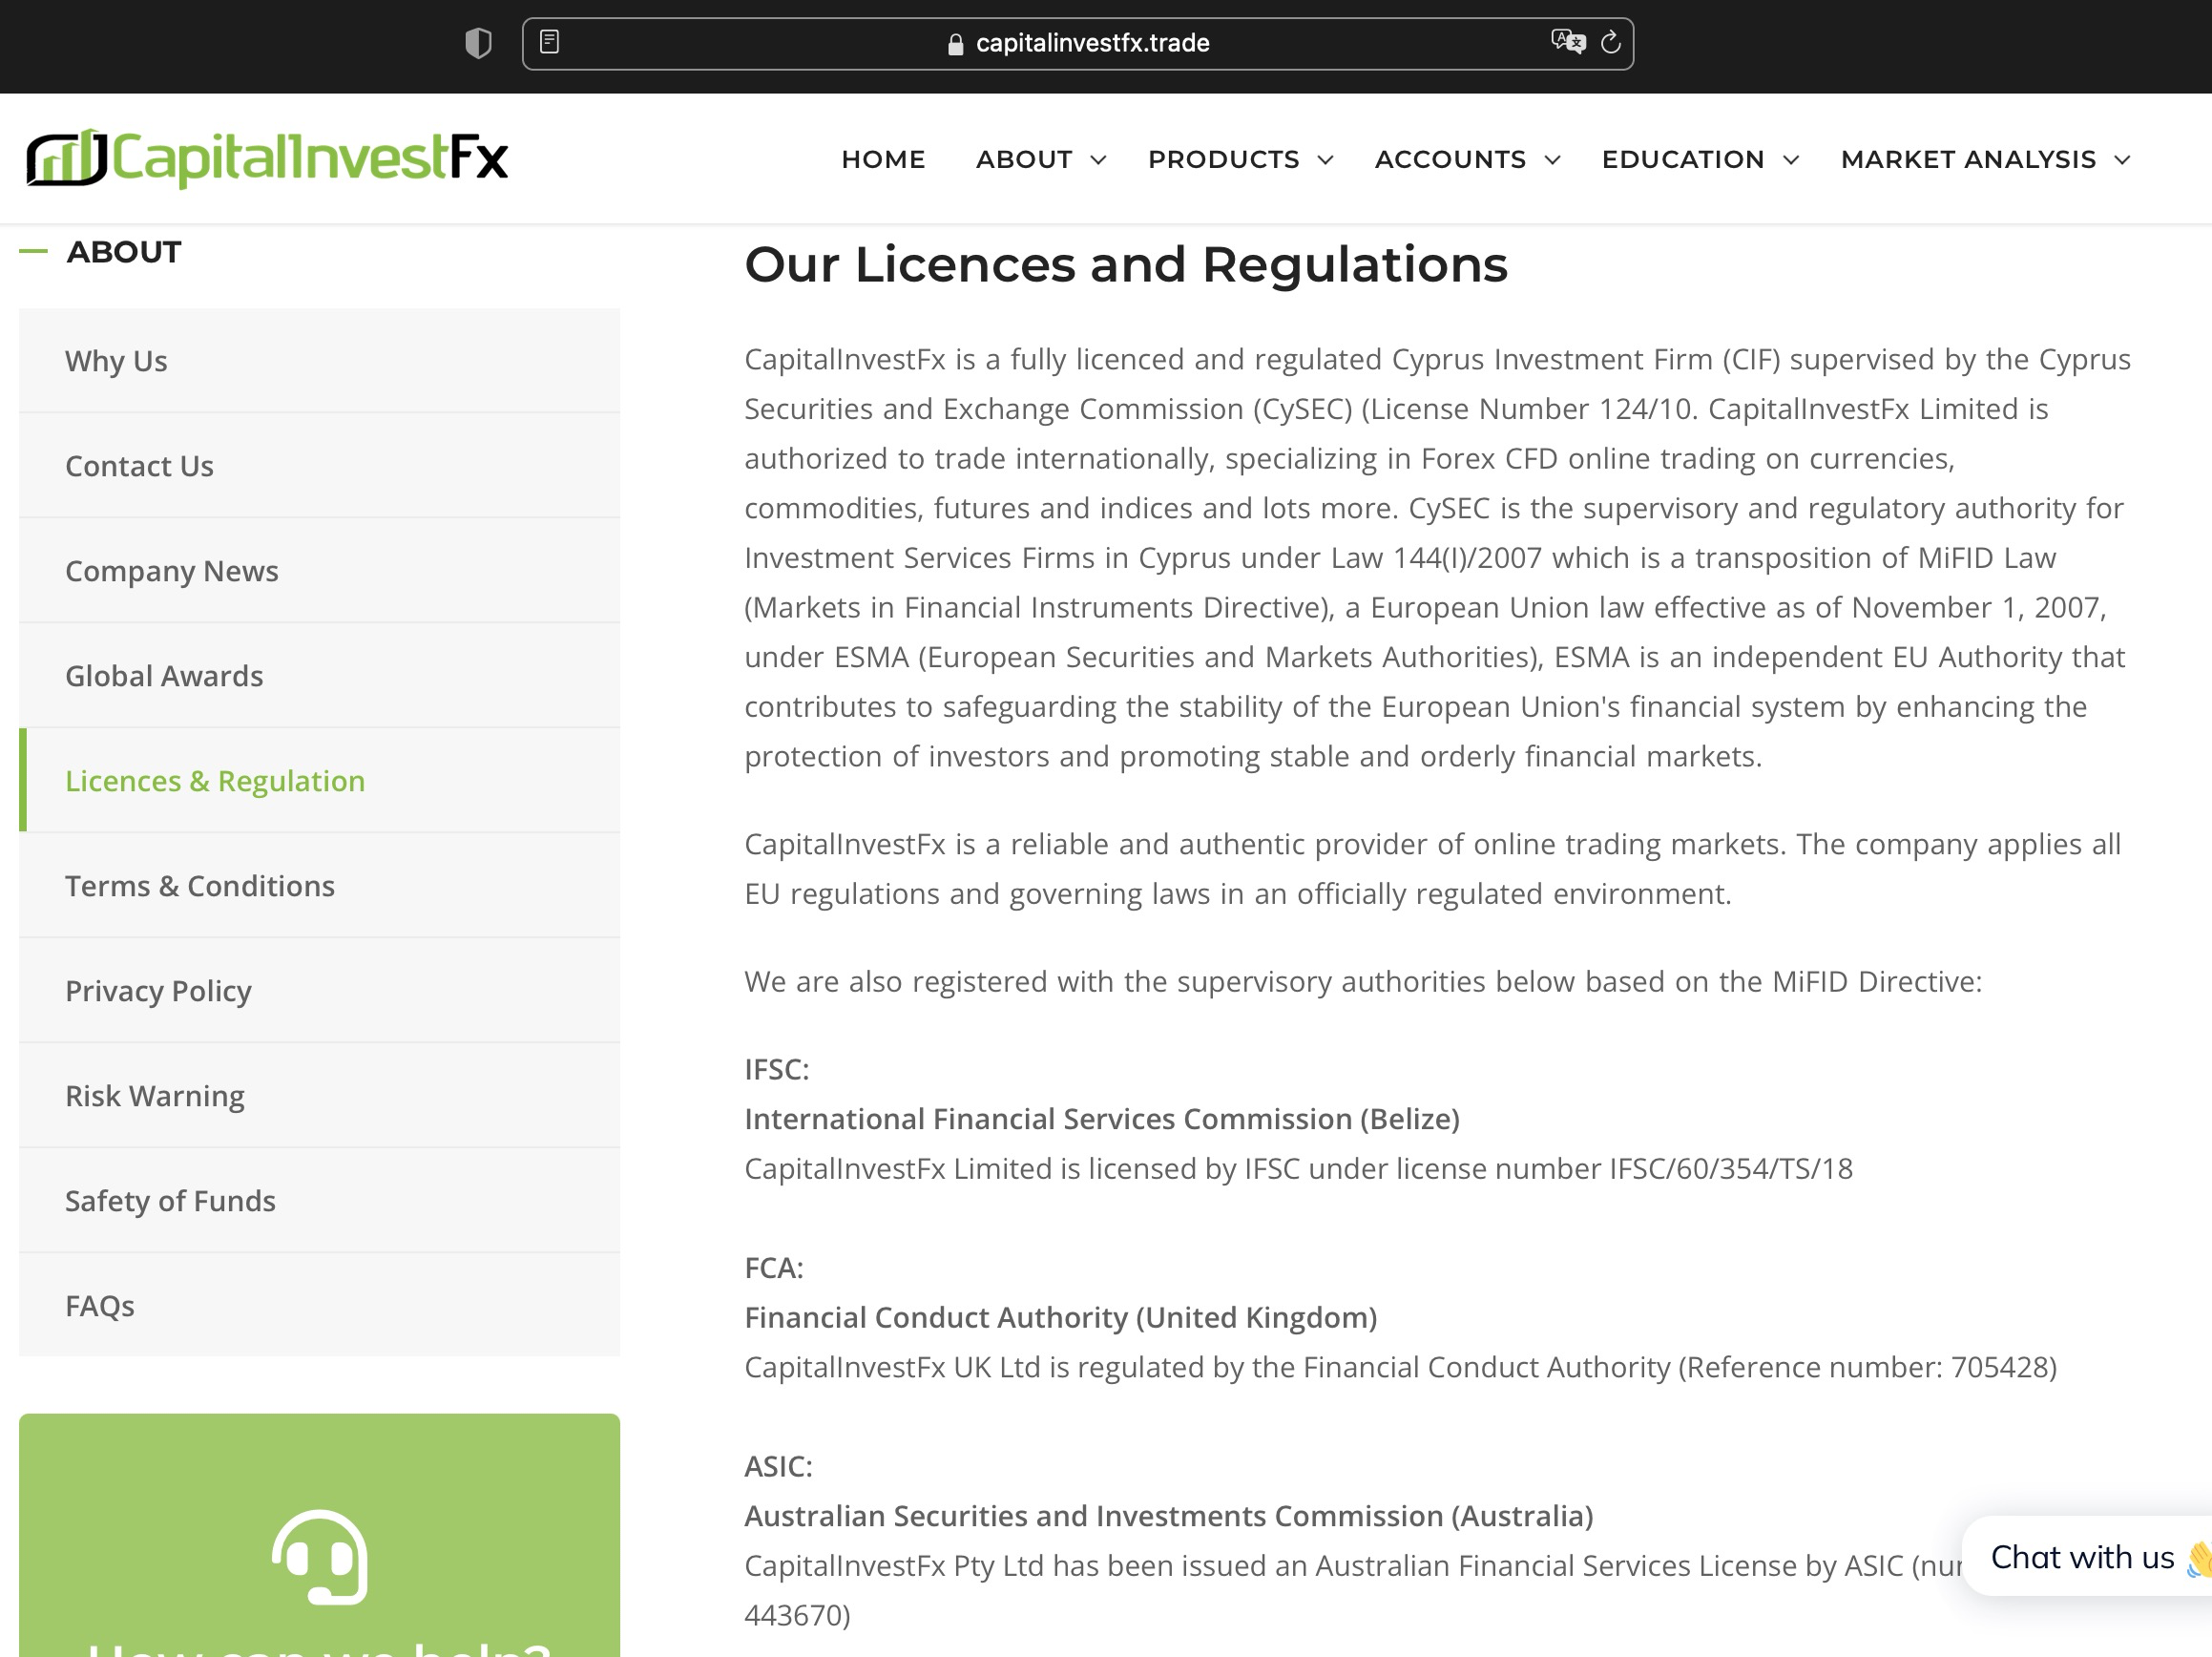Select Contact Us in sidebar
This screenshot has height=1657, width=2212.
pyautogui.click(x=139, y=466)
